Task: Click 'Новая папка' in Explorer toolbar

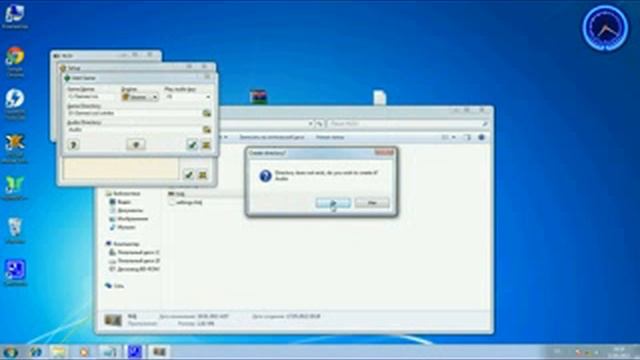Action: pos(330,137)
